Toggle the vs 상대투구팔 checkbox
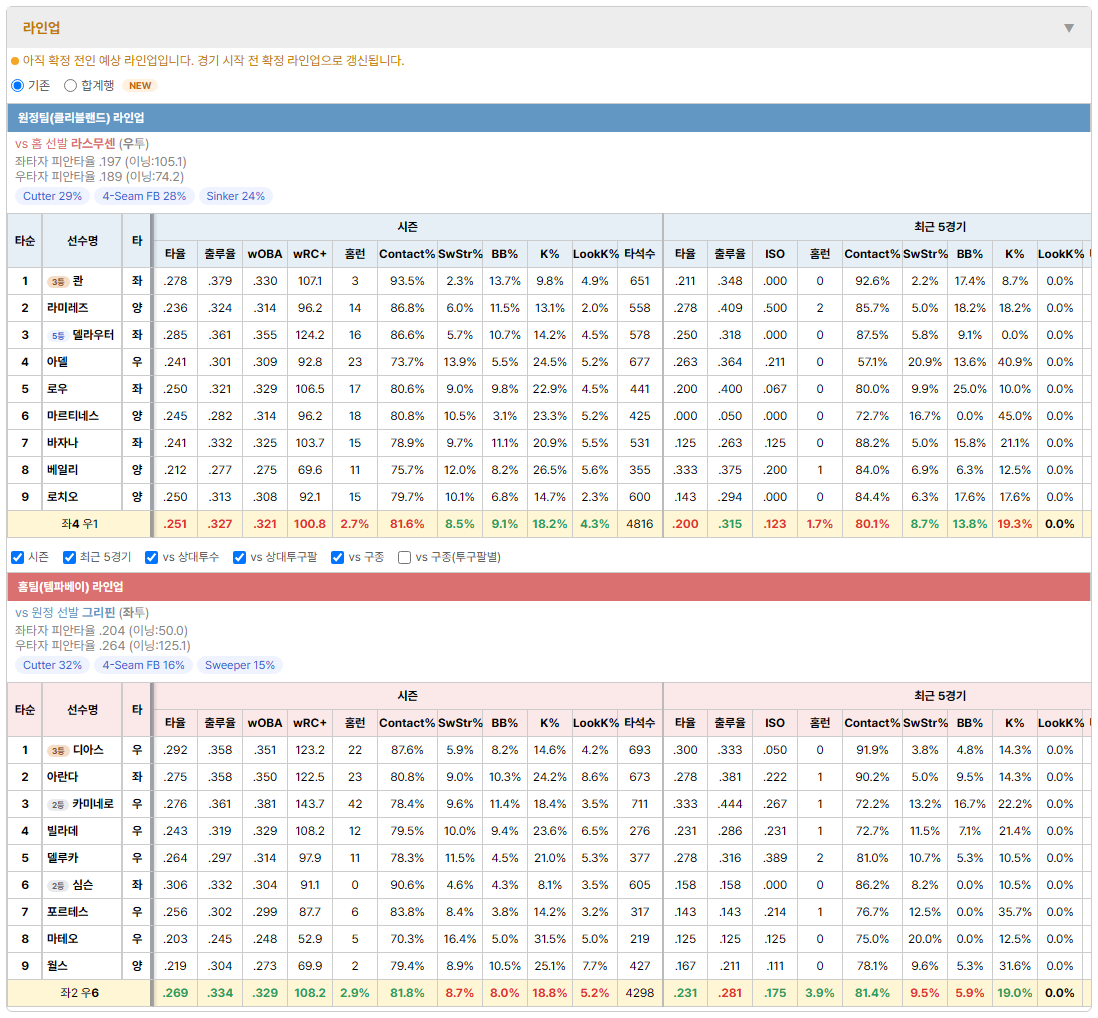The image size is (1098, 1018). (x=239, y=557)
